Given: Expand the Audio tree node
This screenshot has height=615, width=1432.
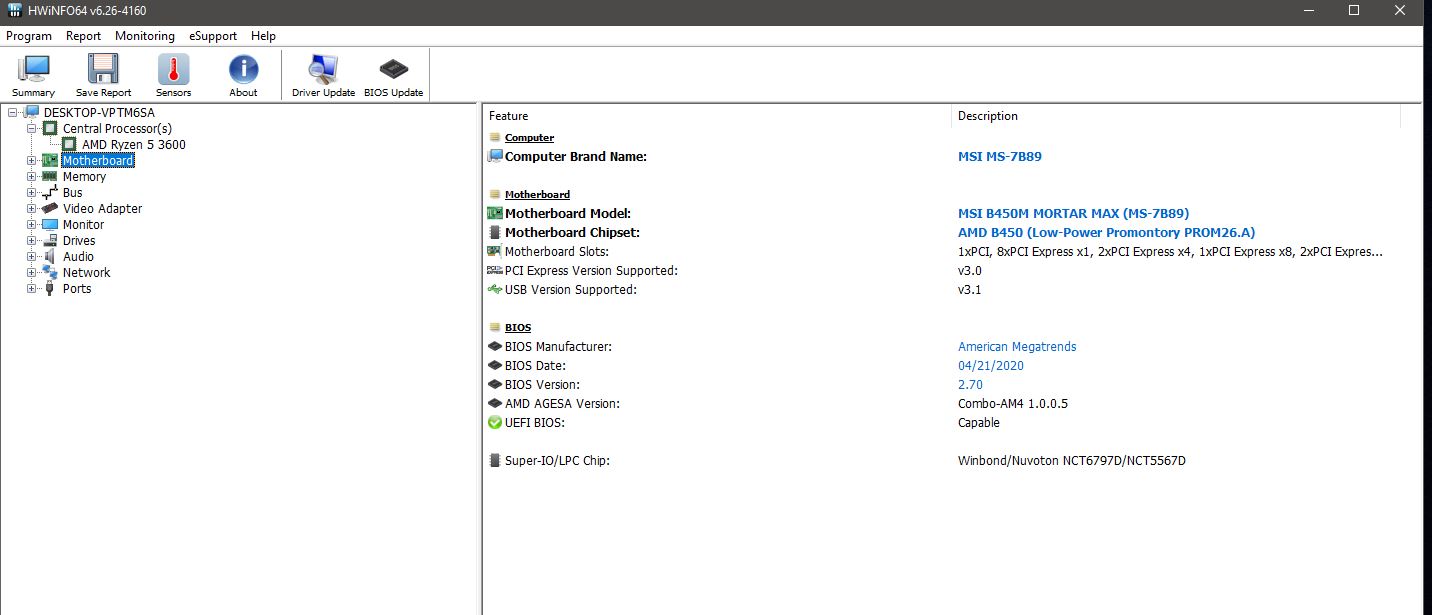Looking at the screenshot, I should coord(31,256).
